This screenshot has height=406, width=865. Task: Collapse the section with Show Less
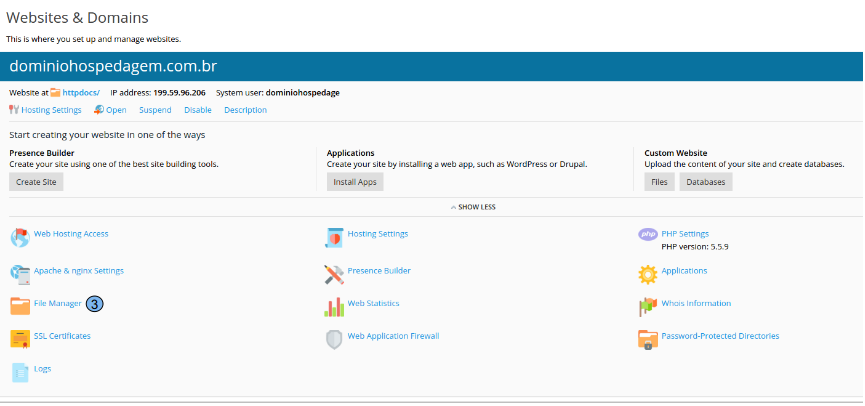click(x=472, y=207)
